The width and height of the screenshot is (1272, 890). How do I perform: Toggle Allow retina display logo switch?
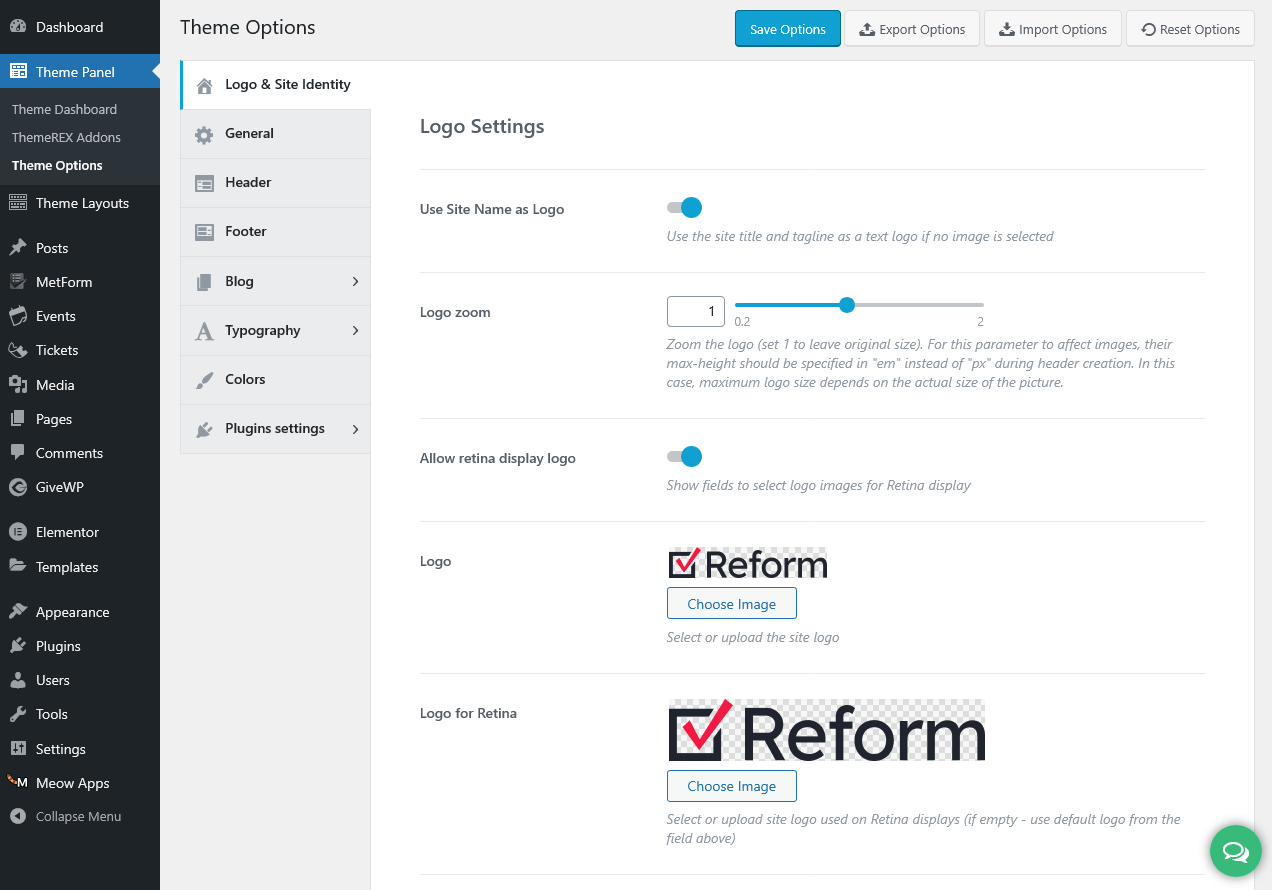[685, 457]
